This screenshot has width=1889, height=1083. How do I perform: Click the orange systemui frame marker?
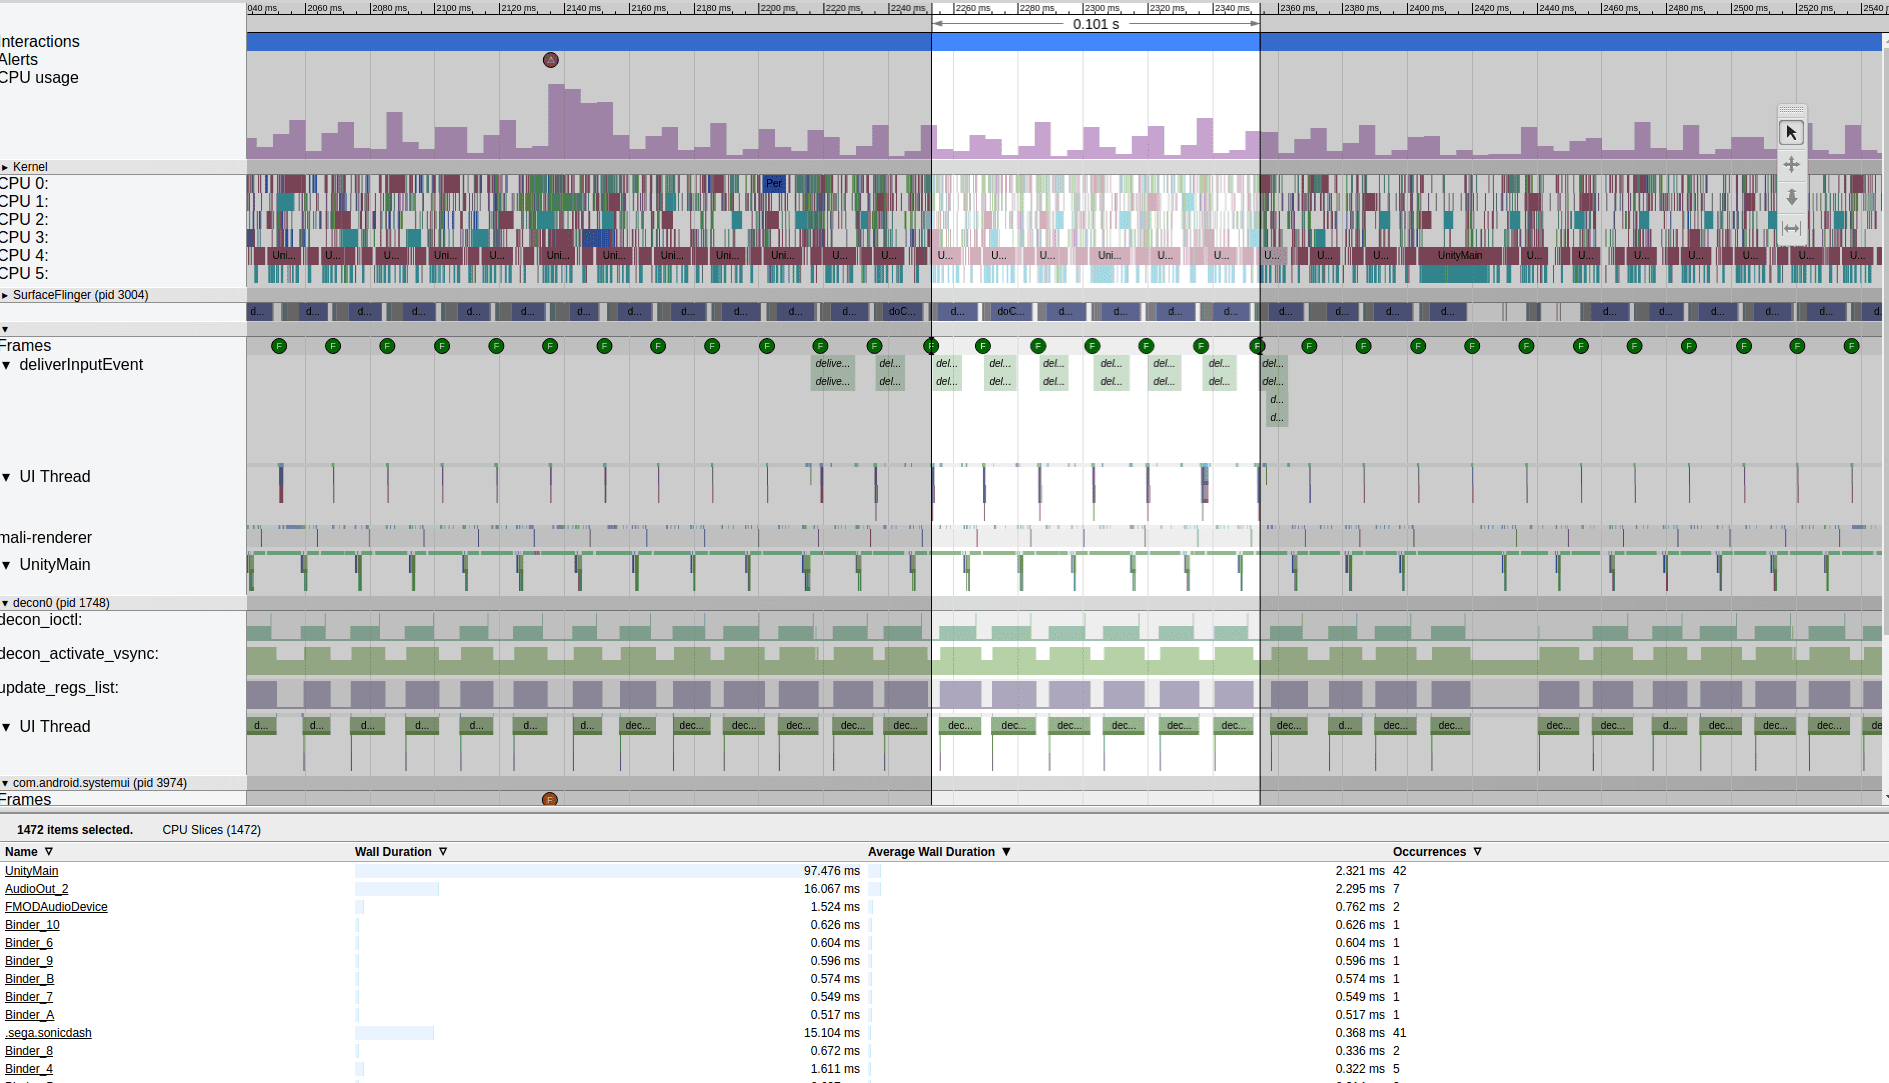549,799
